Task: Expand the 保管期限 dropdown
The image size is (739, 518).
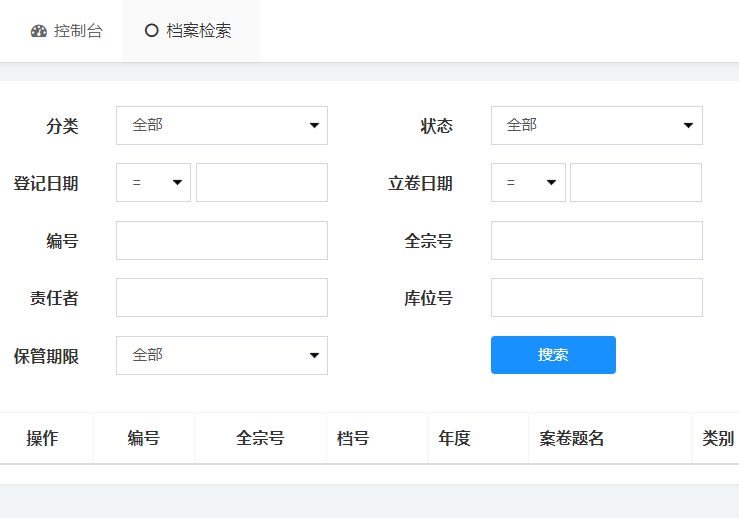Action: click(x=222, y=355)
